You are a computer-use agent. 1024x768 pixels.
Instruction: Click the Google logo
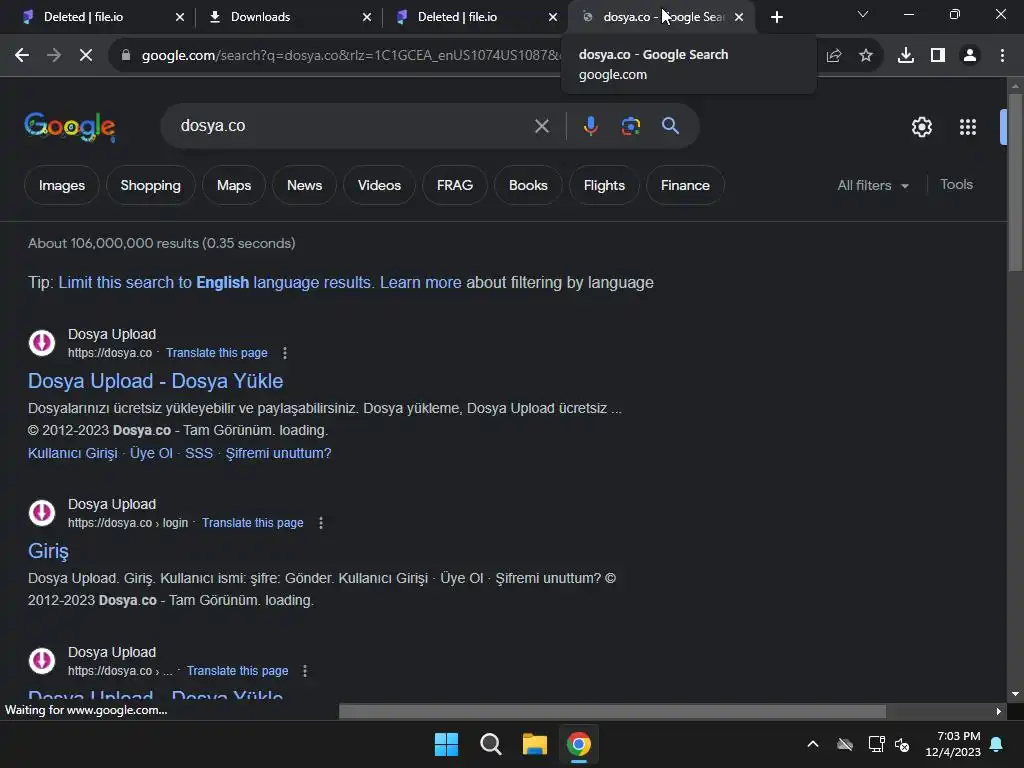click(70, 126)
